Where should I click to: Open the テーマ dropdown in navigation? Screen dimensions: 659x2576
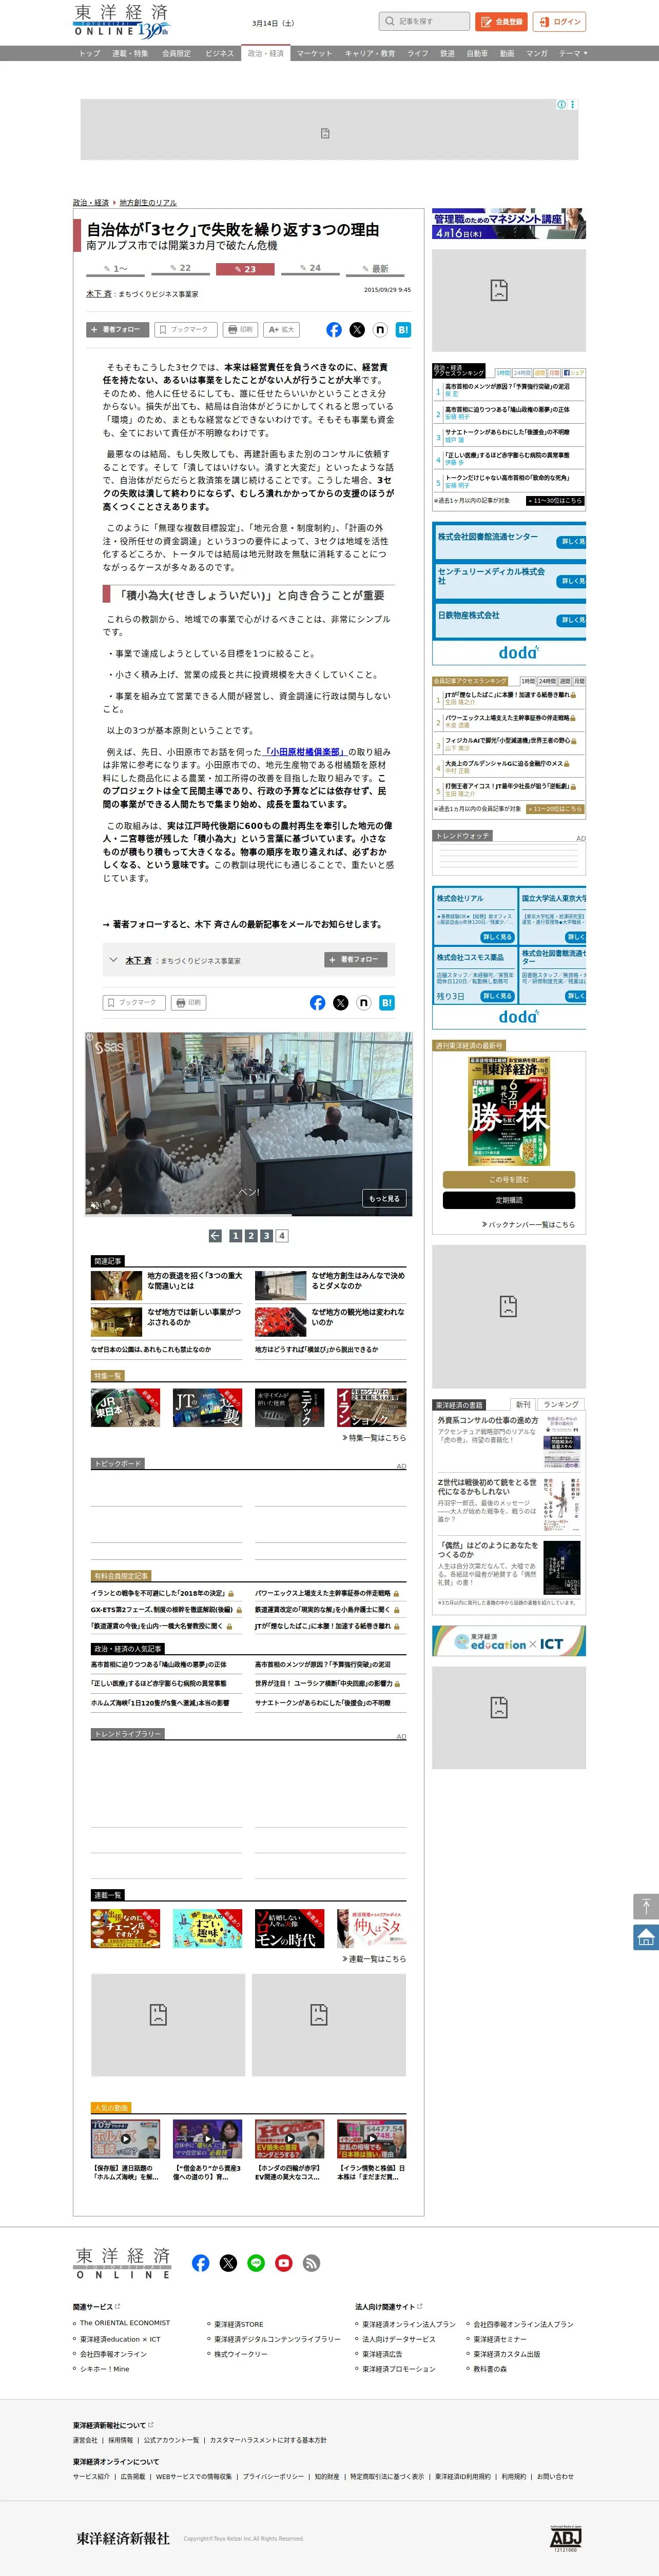[573, 53]
